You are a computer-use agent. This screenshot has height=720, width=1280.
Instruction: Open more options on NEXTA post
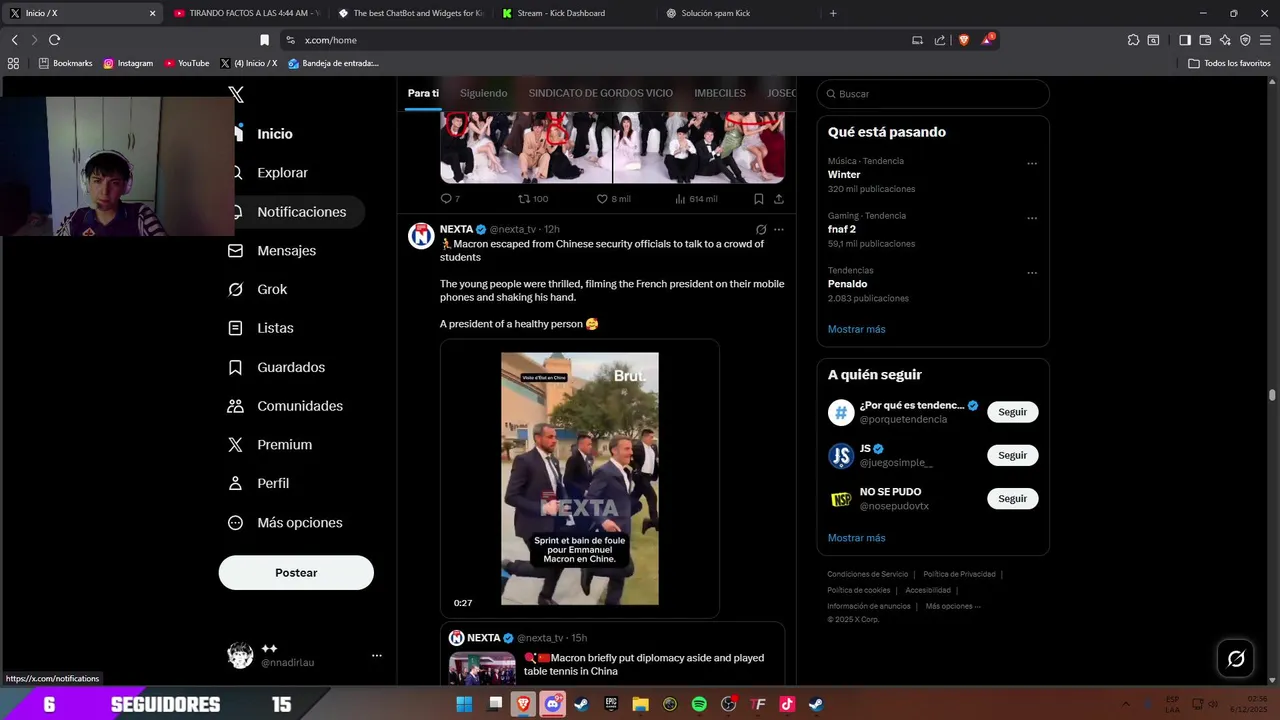[x=779, y=230]
